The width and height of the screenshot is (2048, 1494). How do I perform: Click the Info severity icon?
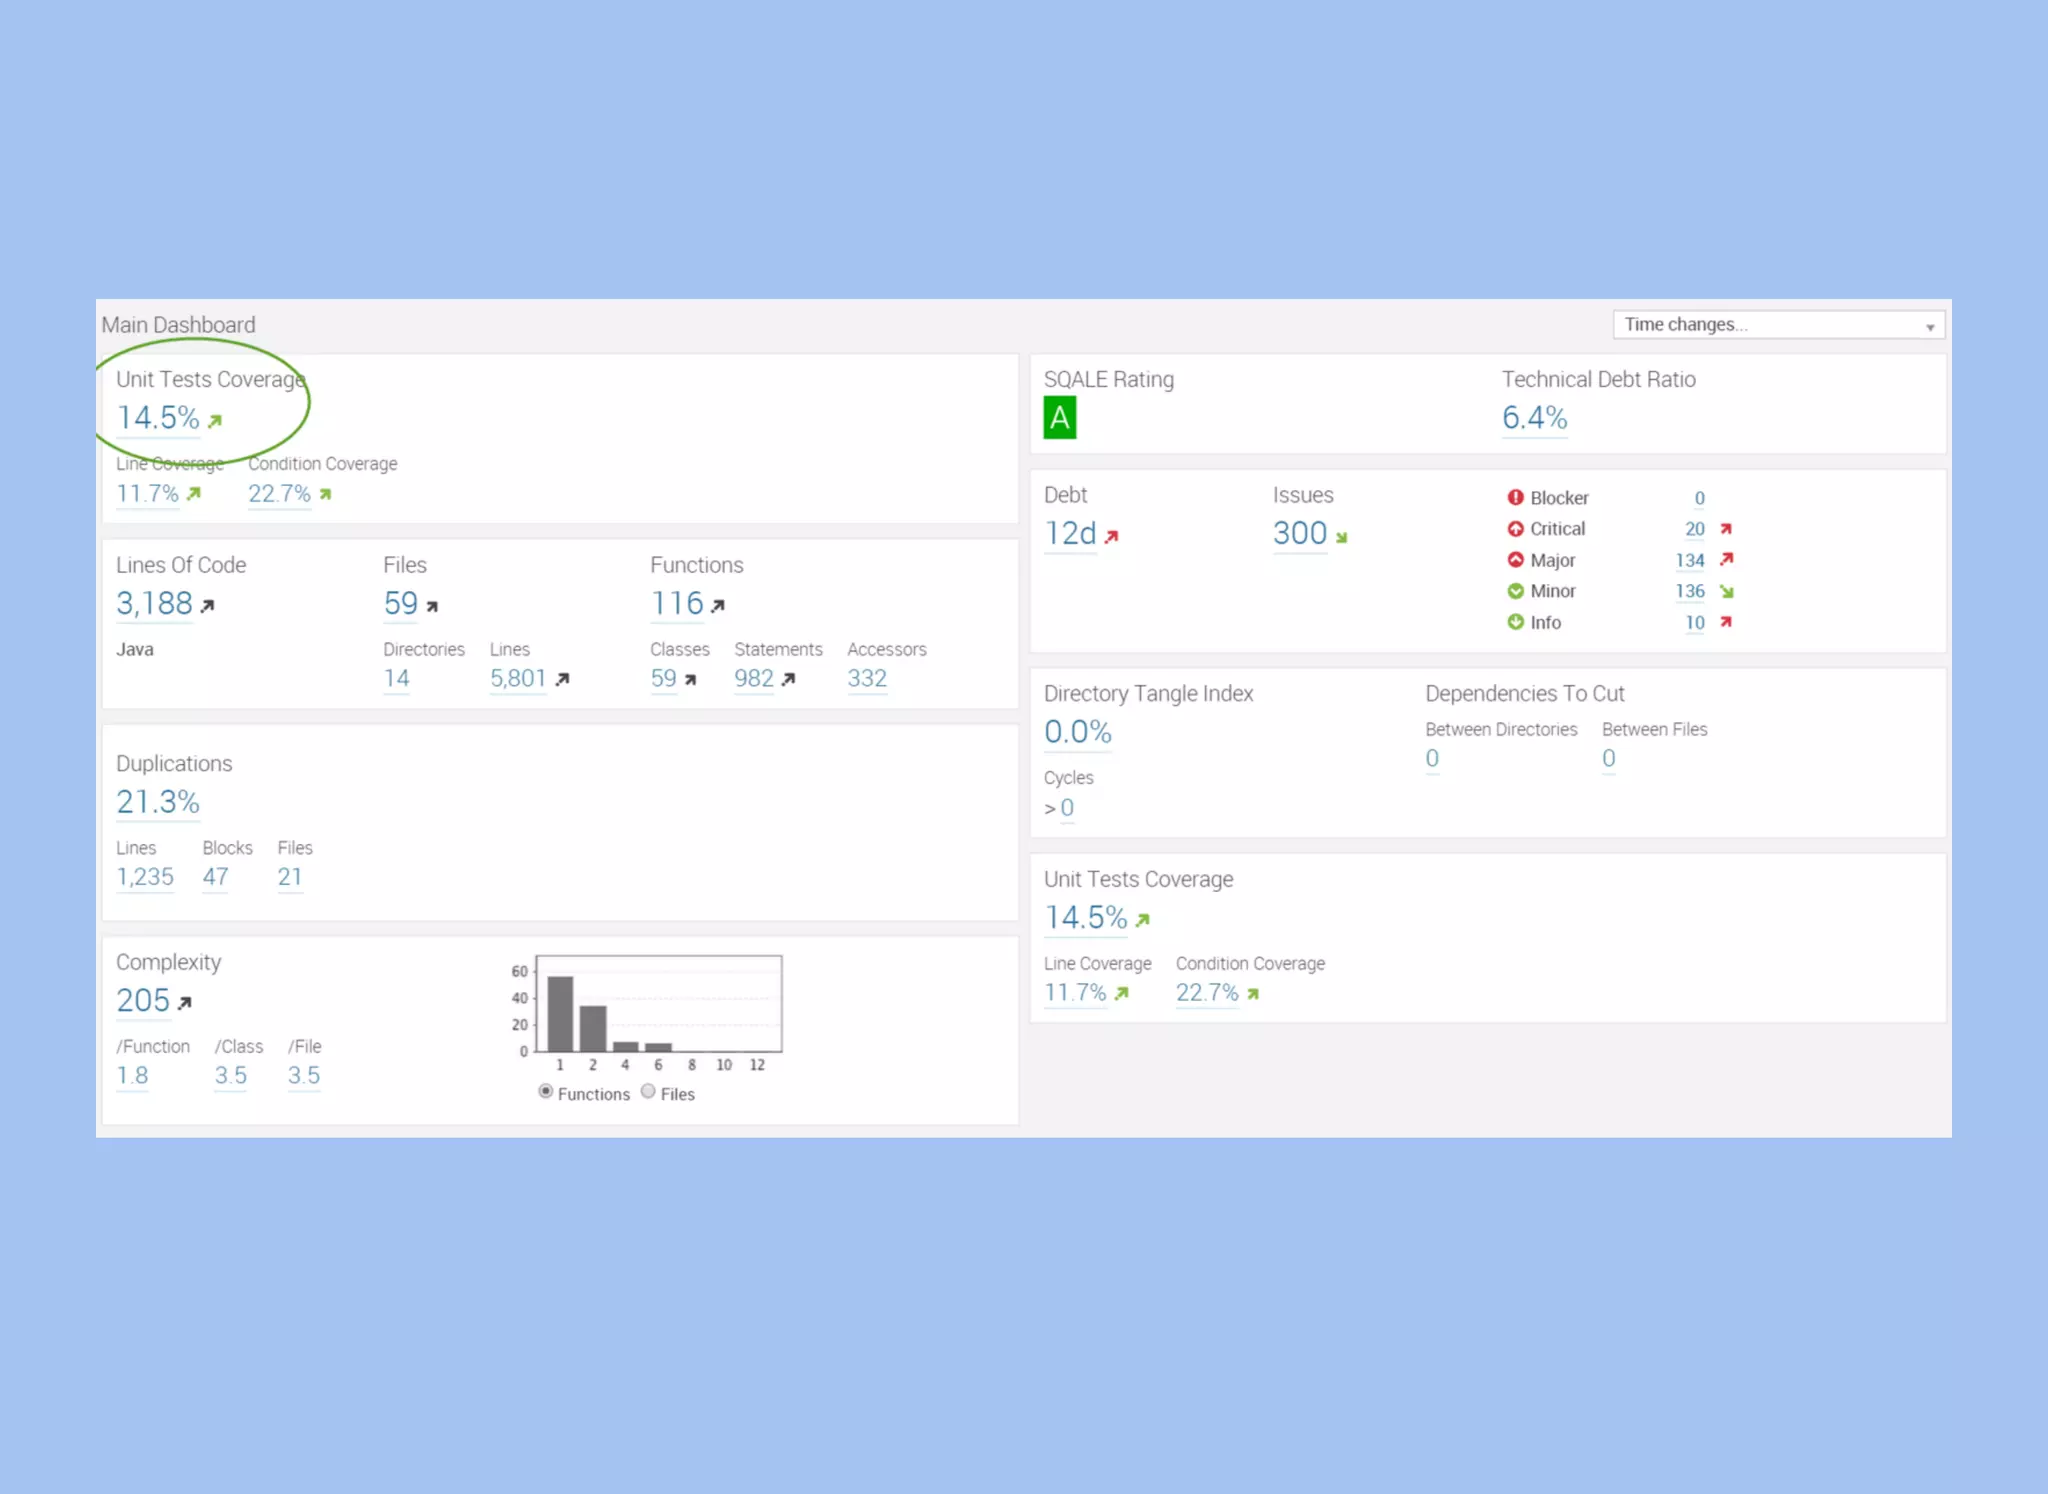pyautogui.click(x=1515, y=622)
